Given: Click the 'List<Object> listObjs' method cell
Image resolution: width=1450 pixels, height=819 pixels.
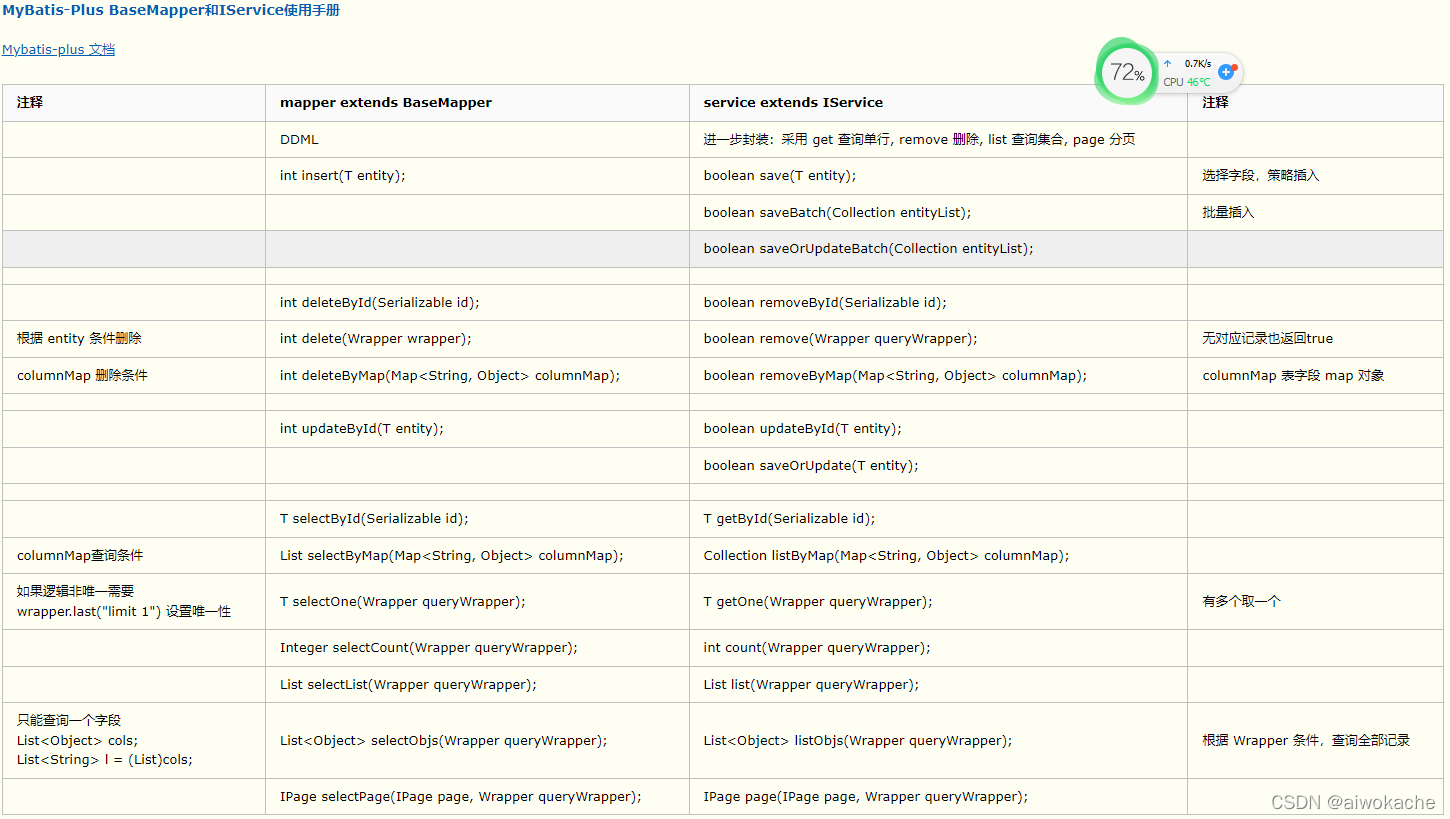Looking at the screenshot, I should click(857, 740).
